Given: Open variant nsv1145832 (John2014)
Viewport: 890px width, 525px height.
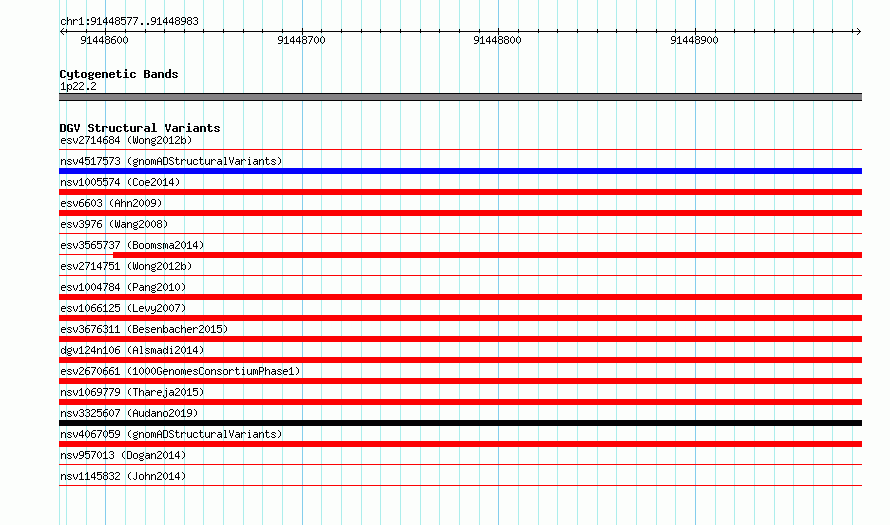Looking at the screenshot, I should coord(123,476).
